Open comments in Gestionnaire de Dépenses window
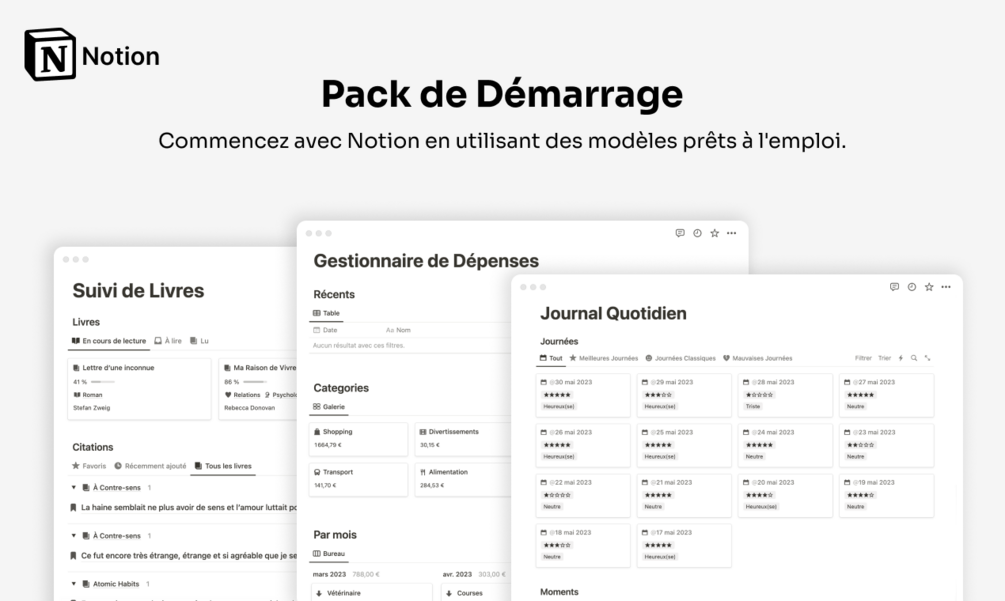 [680, 233]
